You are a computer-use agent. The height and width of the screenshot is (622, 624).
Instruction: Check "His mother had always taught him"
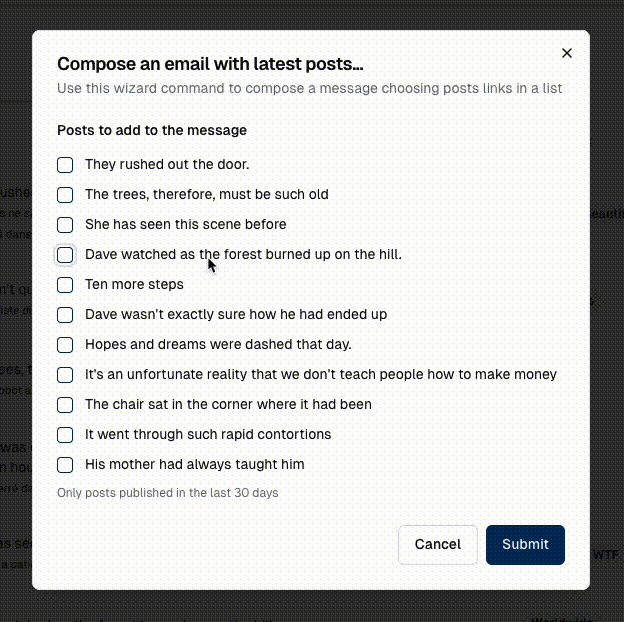click(65, 465)
